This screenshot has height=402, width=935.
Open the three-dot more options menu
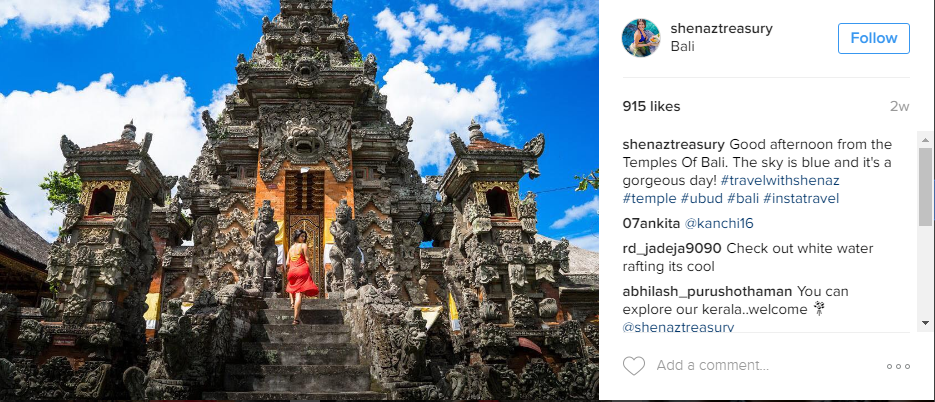[898, 366]
